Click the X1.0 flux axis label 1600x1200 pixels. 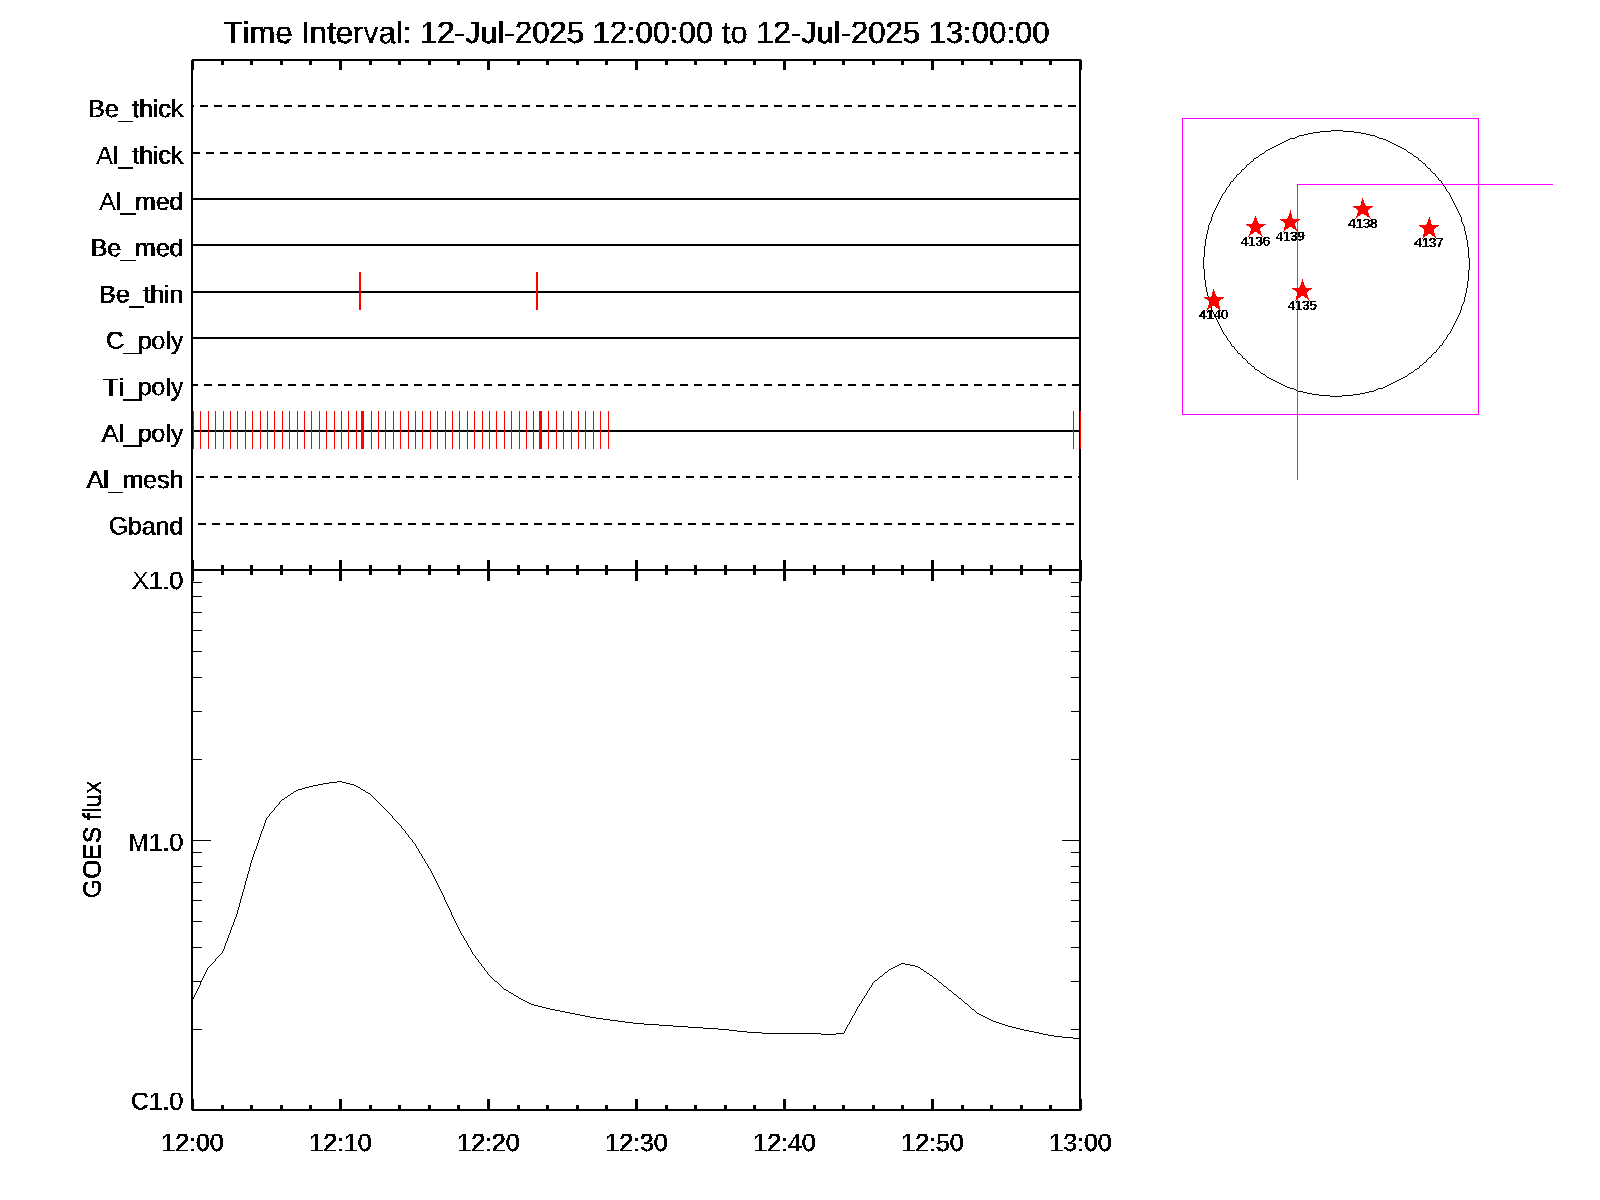pyautogui.click(x=157, y=581)
